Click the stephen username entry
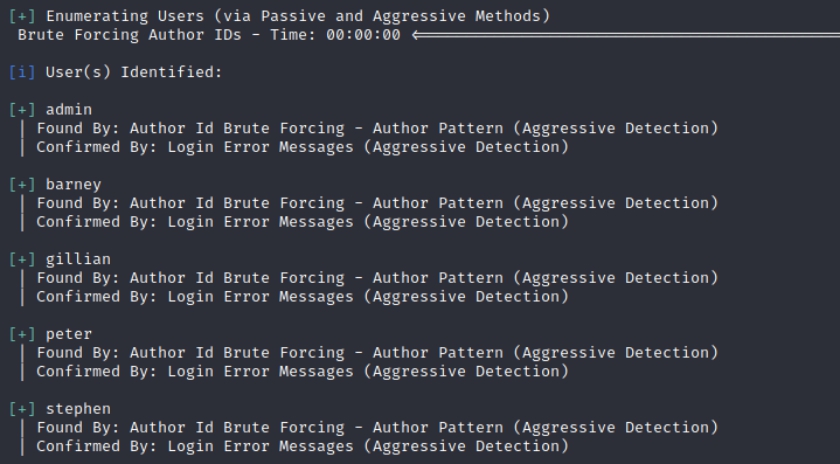Image resolution: width=840 pixels, height=464 pixels. [78, 409]
